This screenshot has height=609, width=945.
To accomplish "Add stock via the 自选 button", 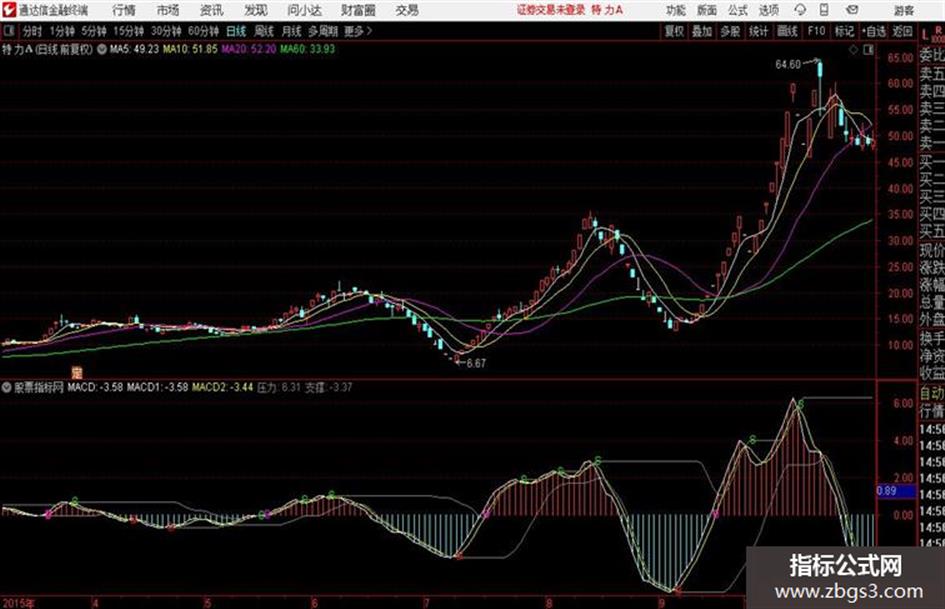I will click(x=874, y=31).
